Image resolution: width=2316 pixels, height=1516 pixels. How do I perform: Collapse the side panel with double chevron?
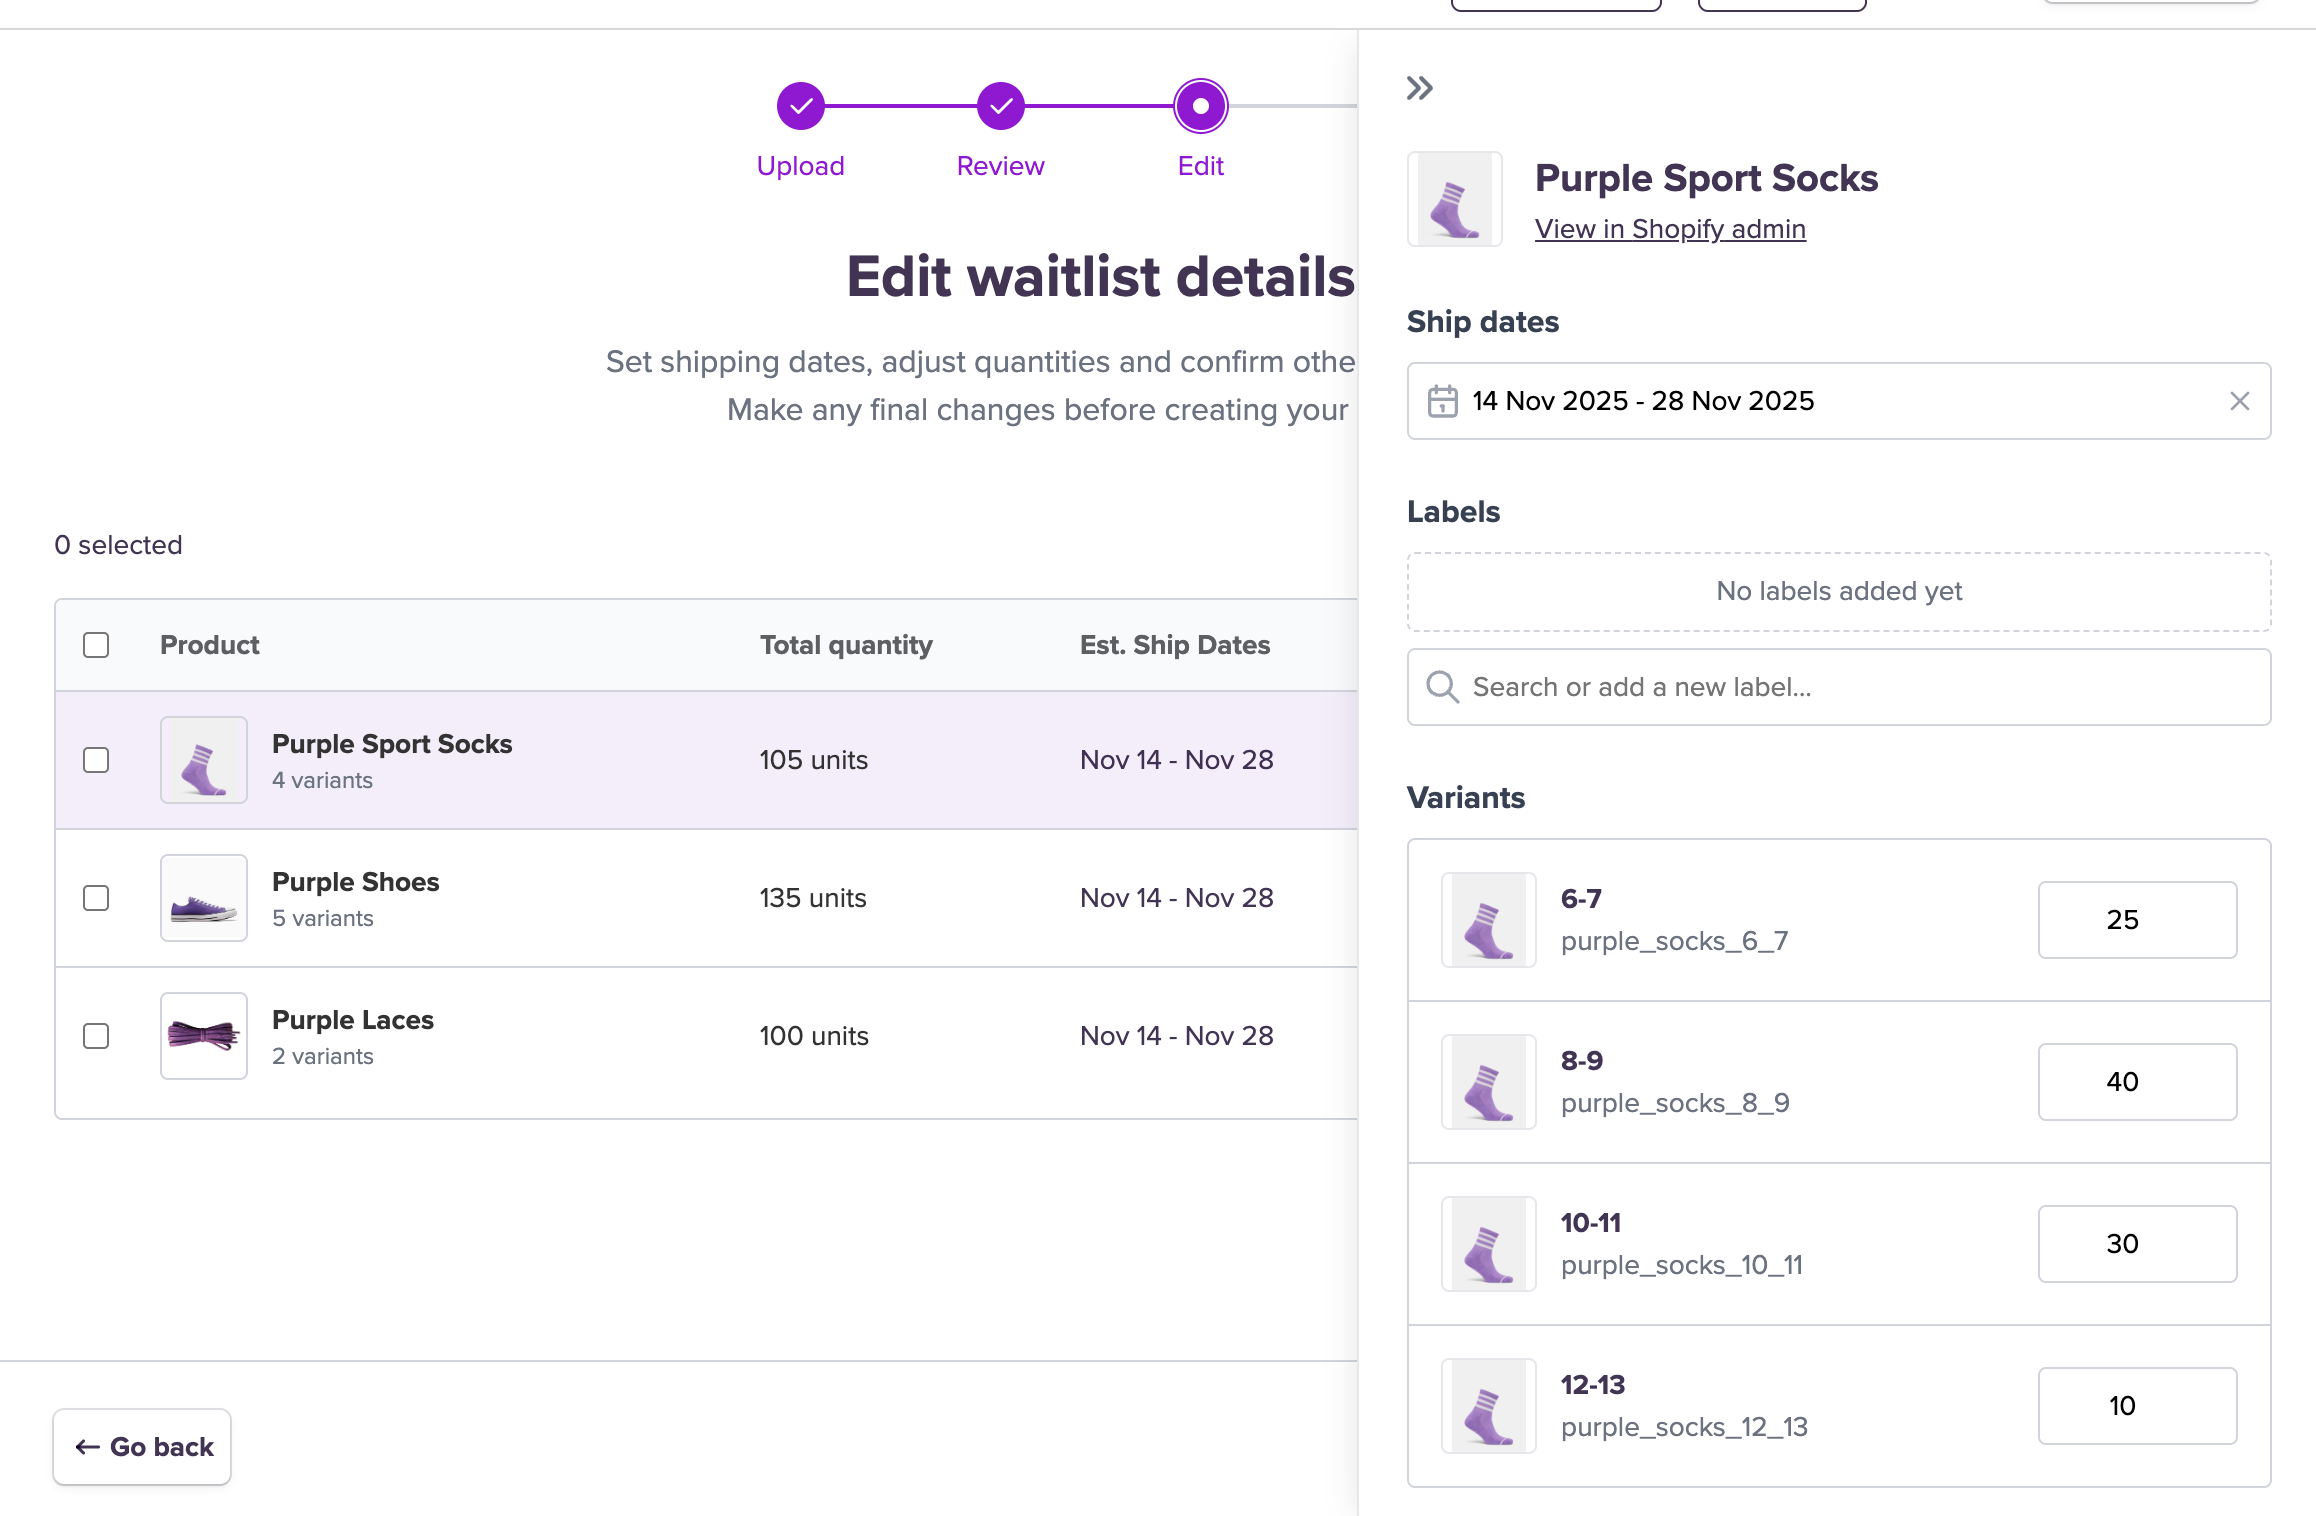[1419, 89]
